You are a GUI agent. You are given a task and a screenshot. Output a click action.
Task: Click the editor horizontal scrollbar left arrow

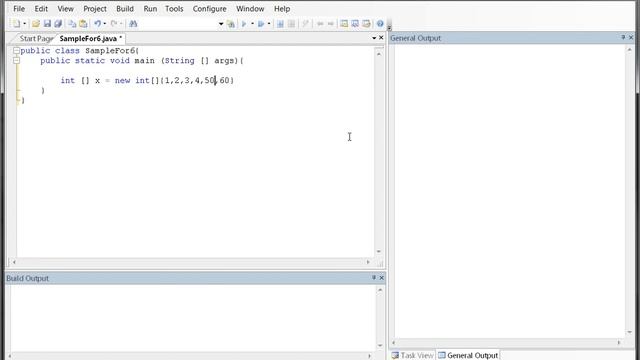click(14, 262)
